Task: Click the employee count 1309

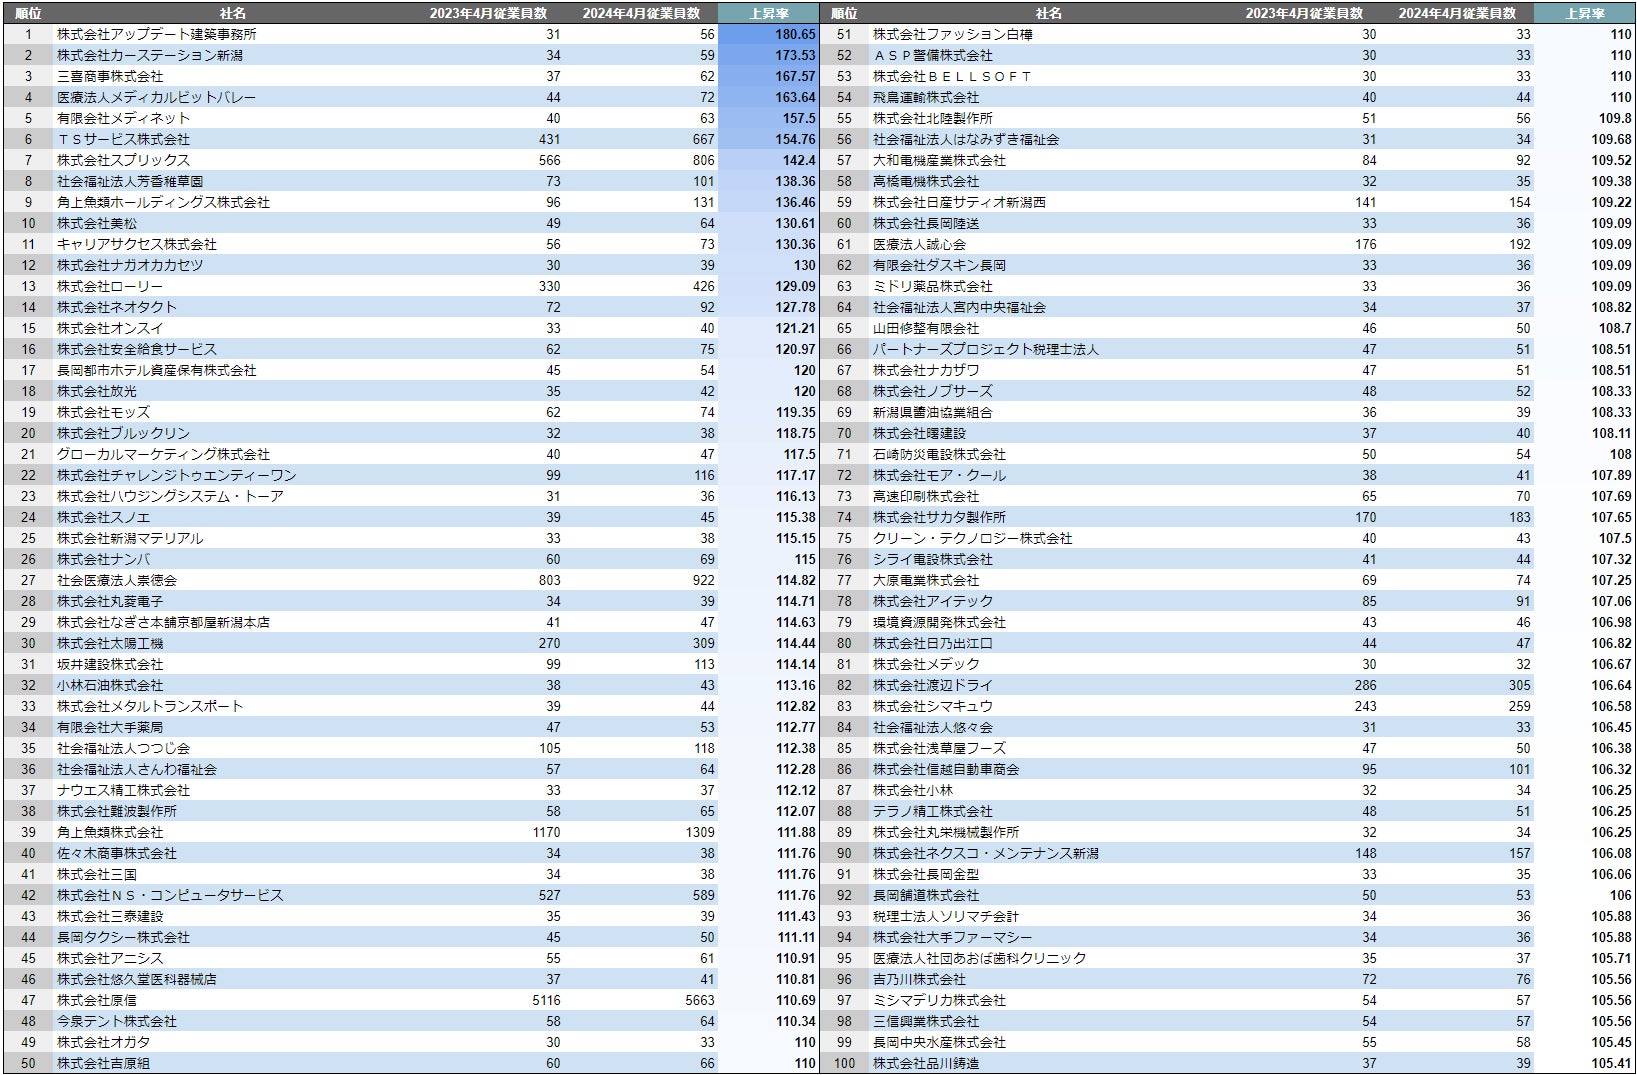Action: (x=700, y=832)
